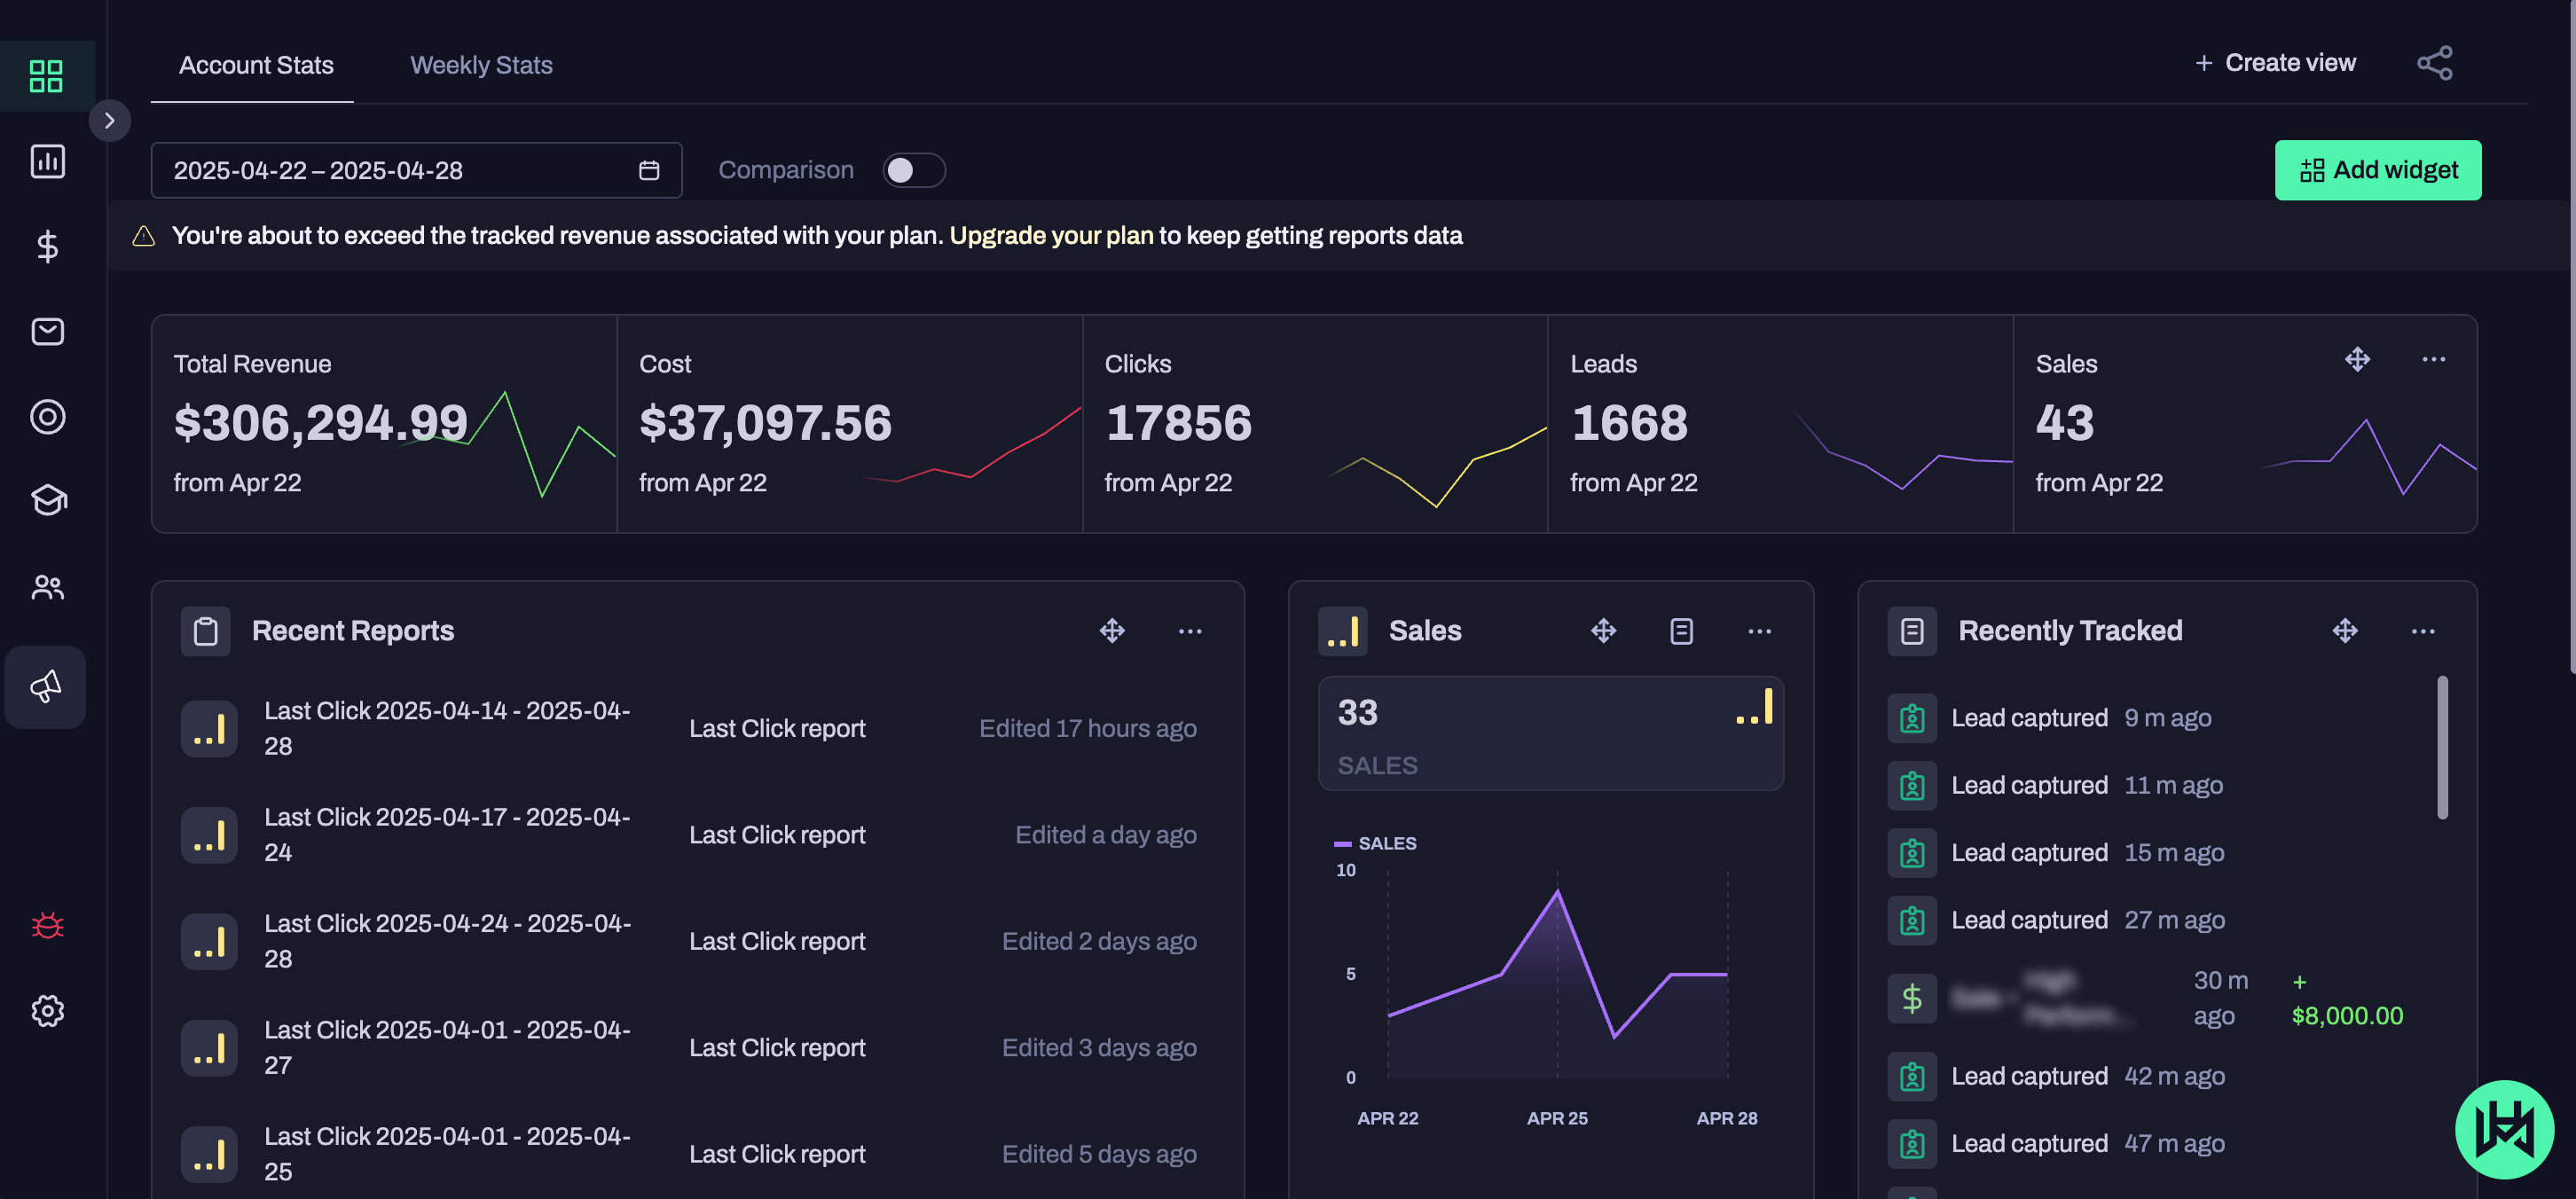Open the envelope email sidebar icon
This screenshot has height=1199, width=2576.
click(47, 331)
